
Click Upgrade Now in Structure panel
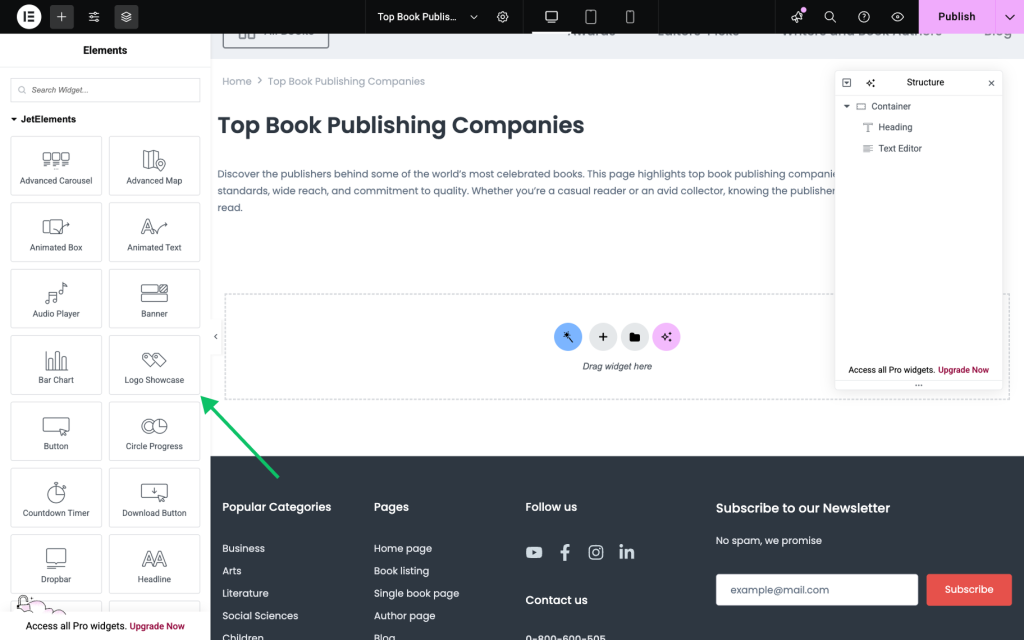coord(963,370)
